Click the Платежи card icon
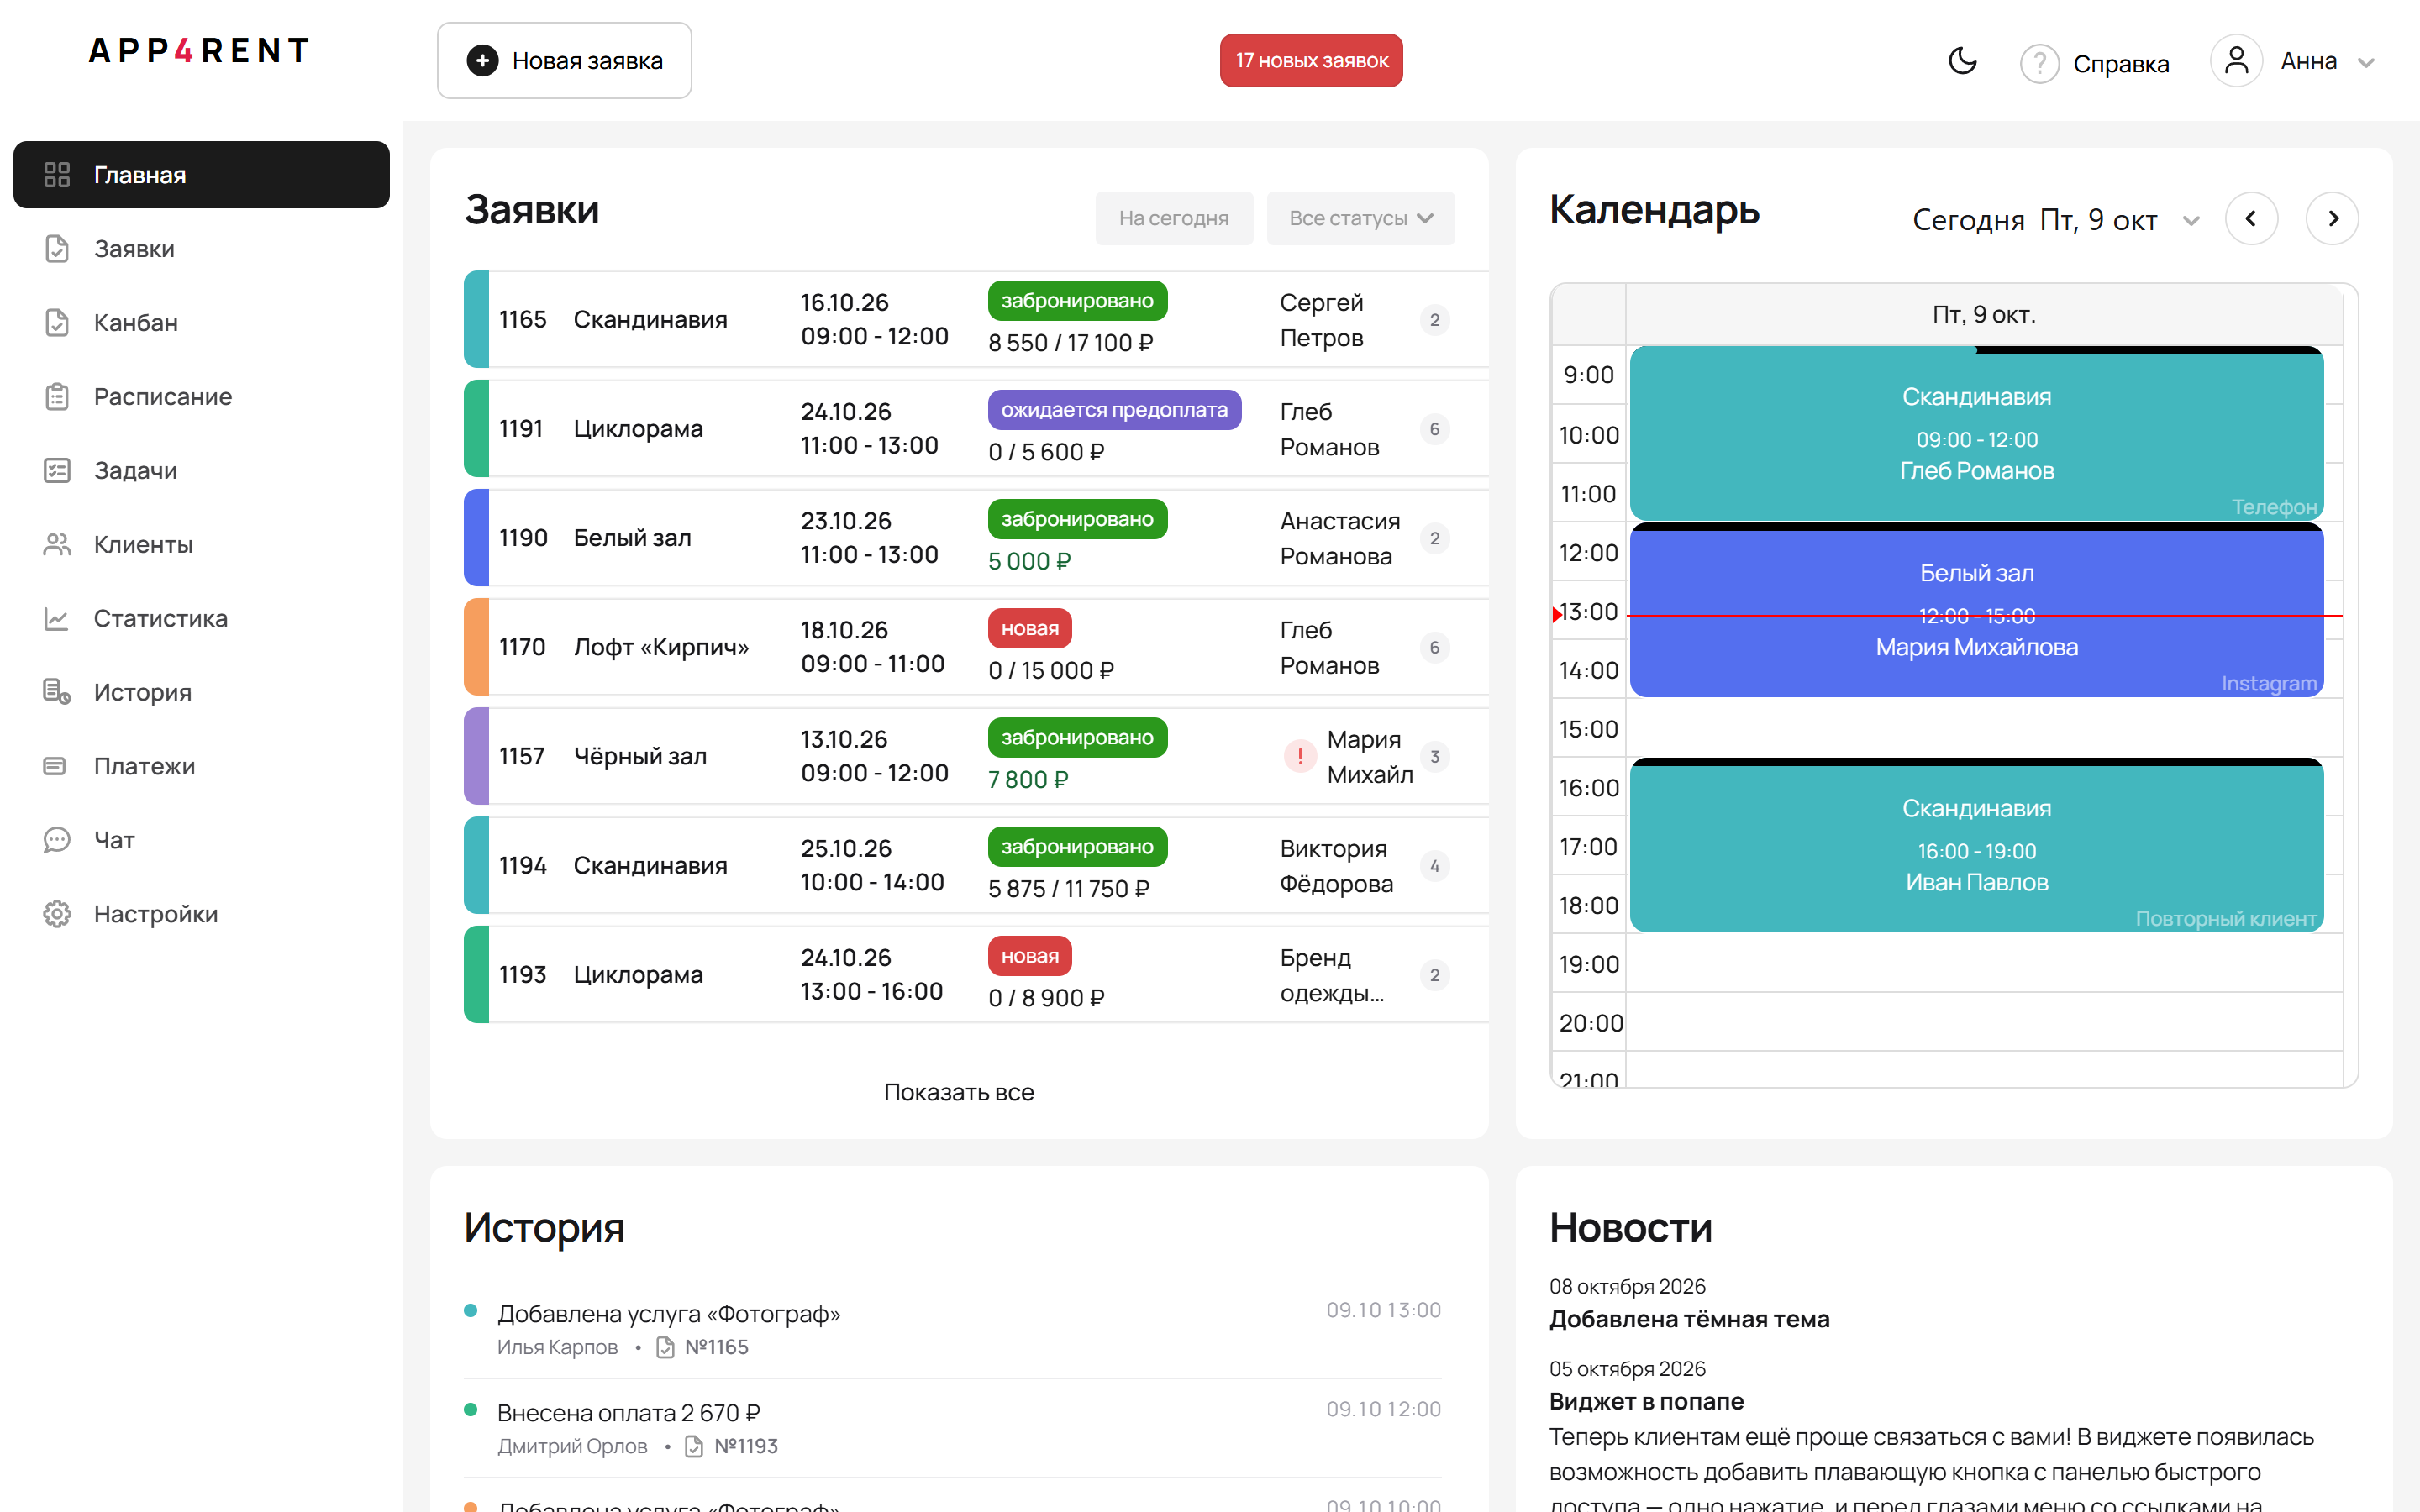 (55, 766)
